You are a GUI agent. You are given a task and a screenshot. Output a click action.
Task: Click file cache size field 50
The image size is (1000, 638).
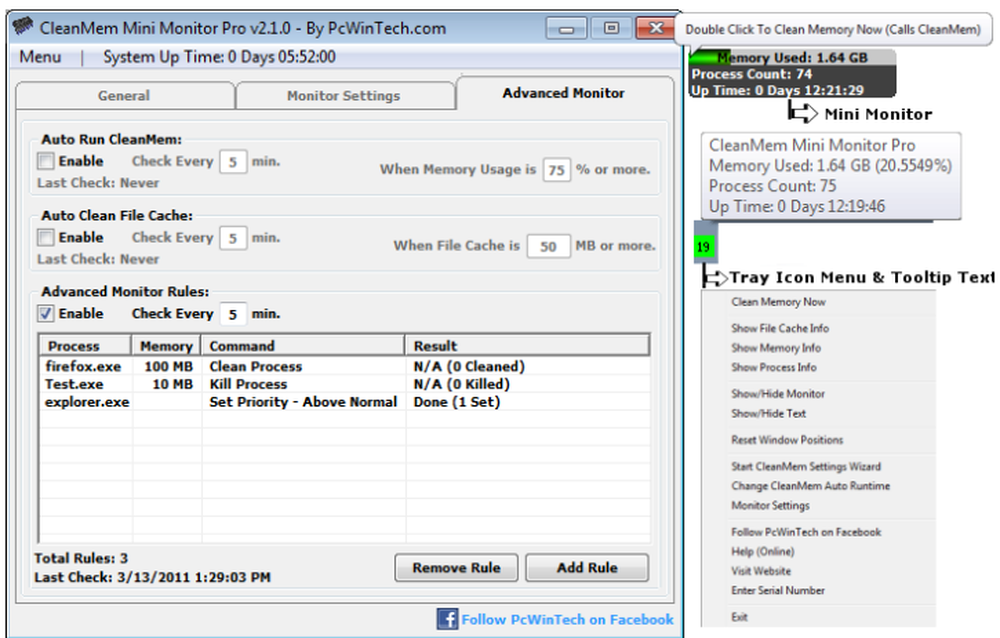pyautogui.click(x=548, y=246)
